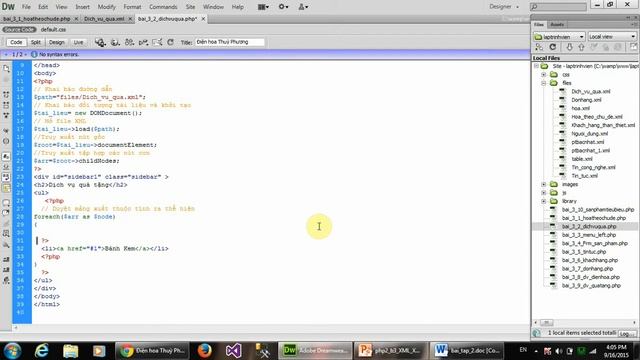Open the Extend Dreamweaver gear dropdown
The height and width of the screenshot is (360, 640).
[x=283, y=7]
